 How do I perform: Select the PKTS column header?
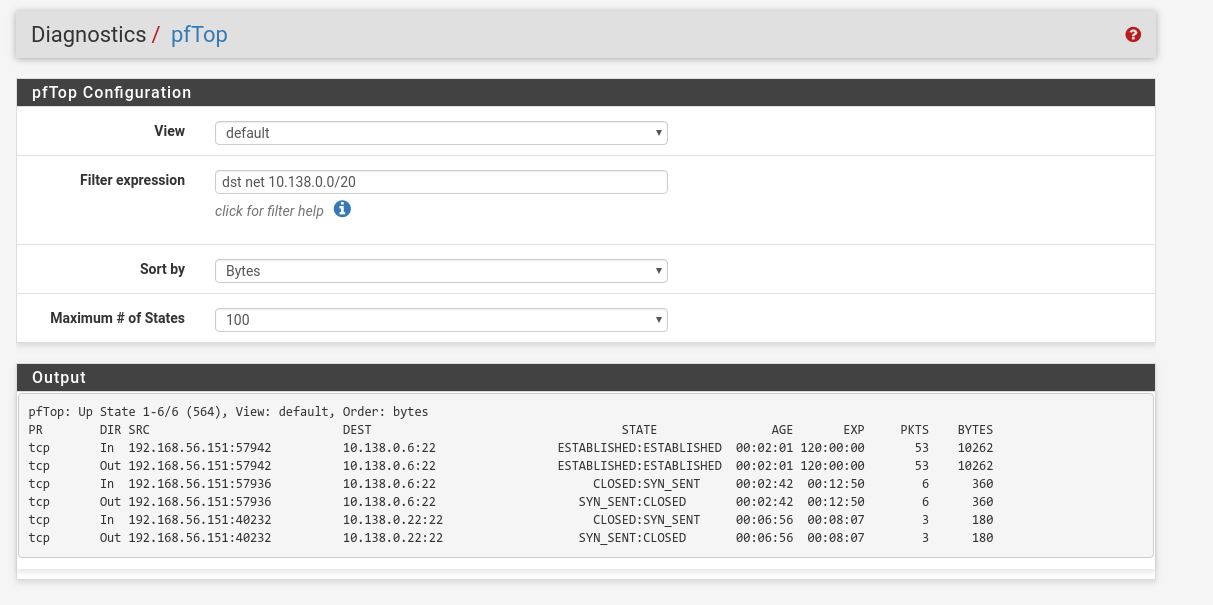pos(914,430)
